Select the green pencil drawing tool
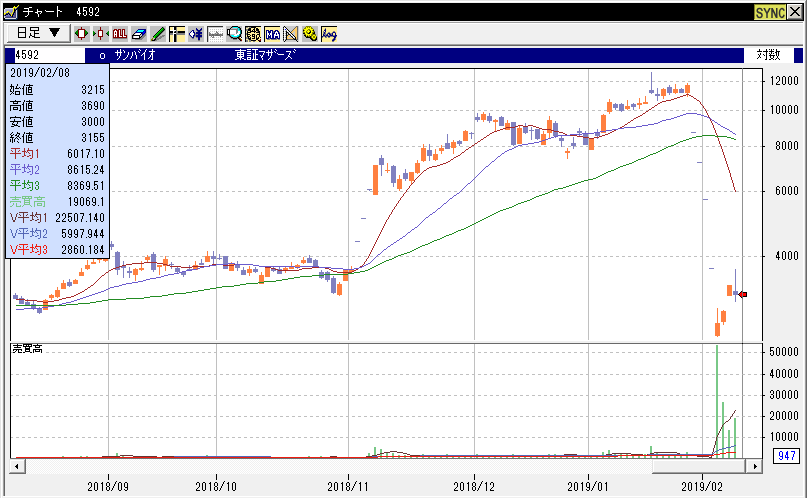Viewport: 807px width, 498px height. click(x=158, y=33)
